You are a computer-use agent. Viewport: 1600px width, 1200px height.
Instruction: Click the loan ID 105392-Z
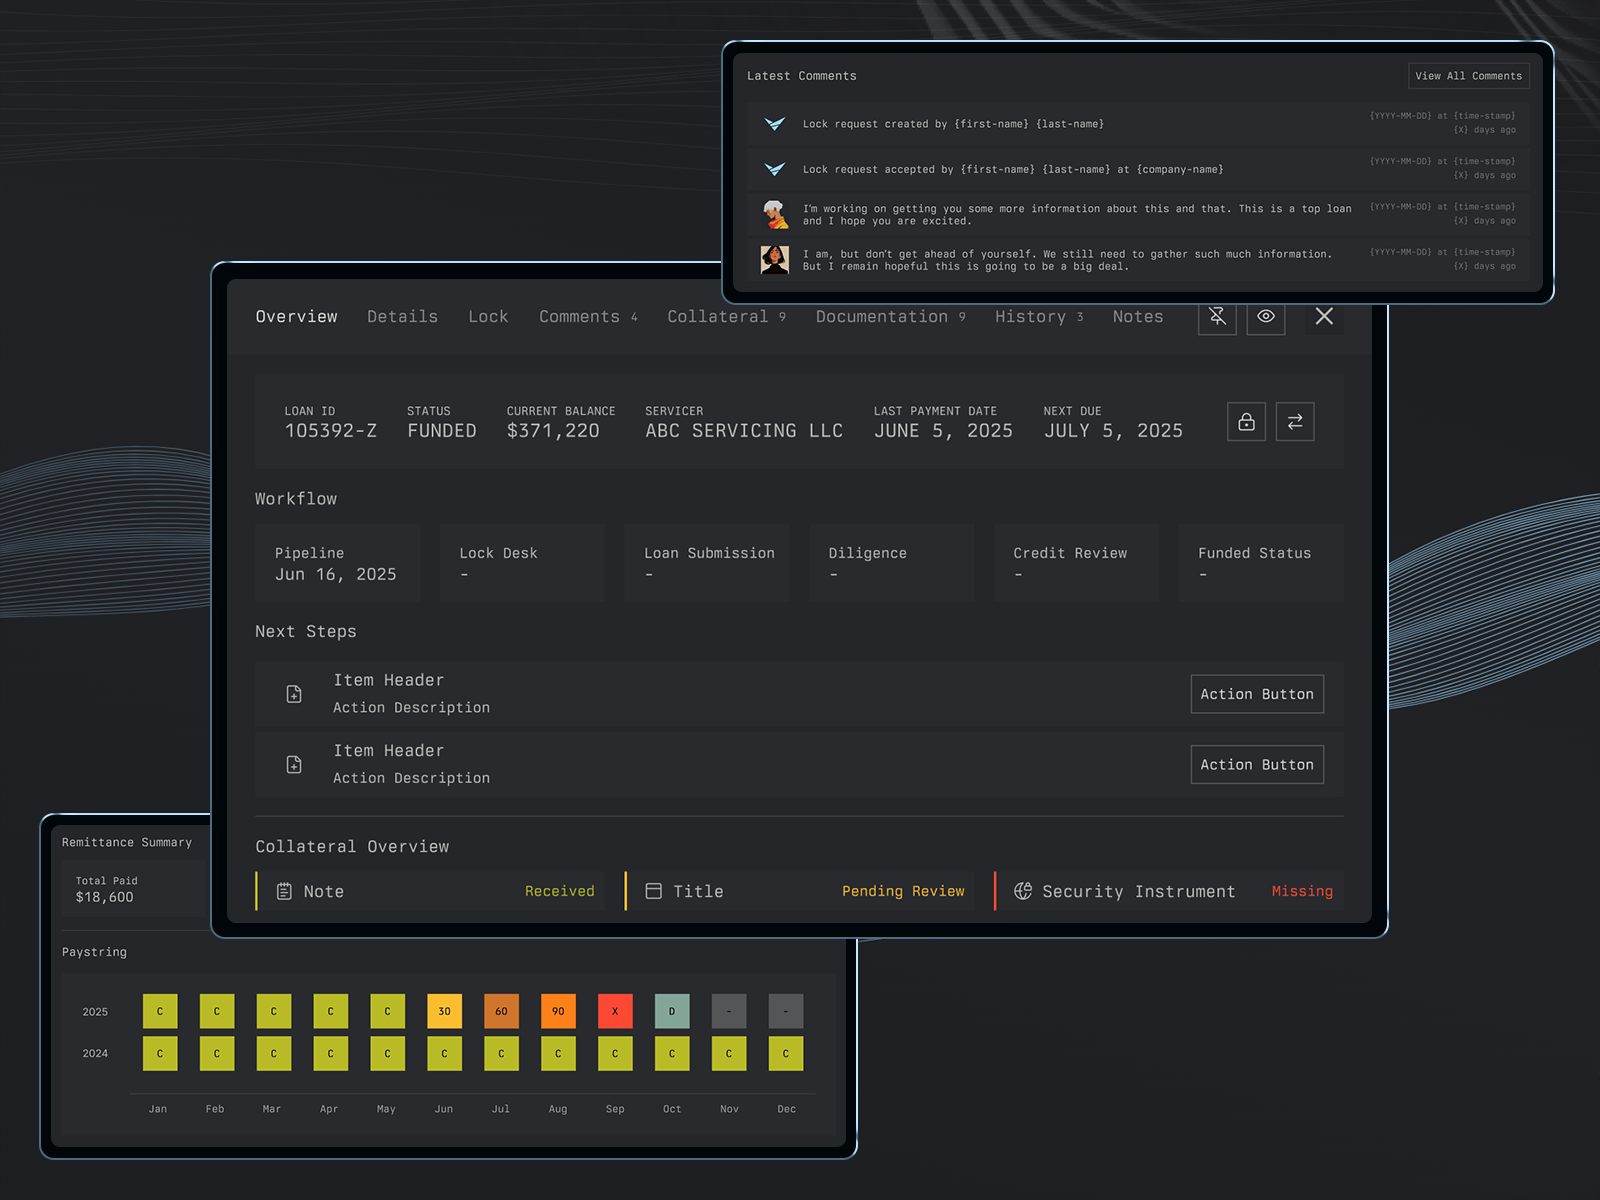click(331, 431)
